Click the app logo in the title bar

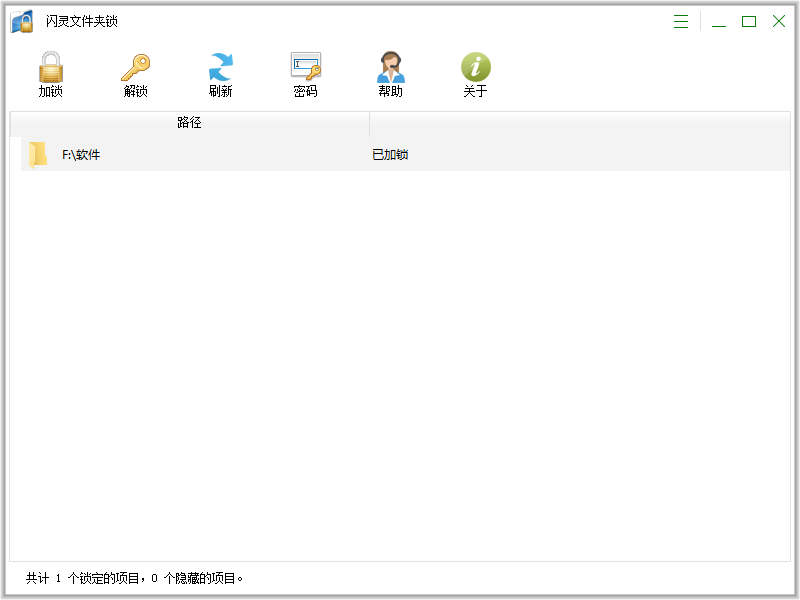(23, 22)
